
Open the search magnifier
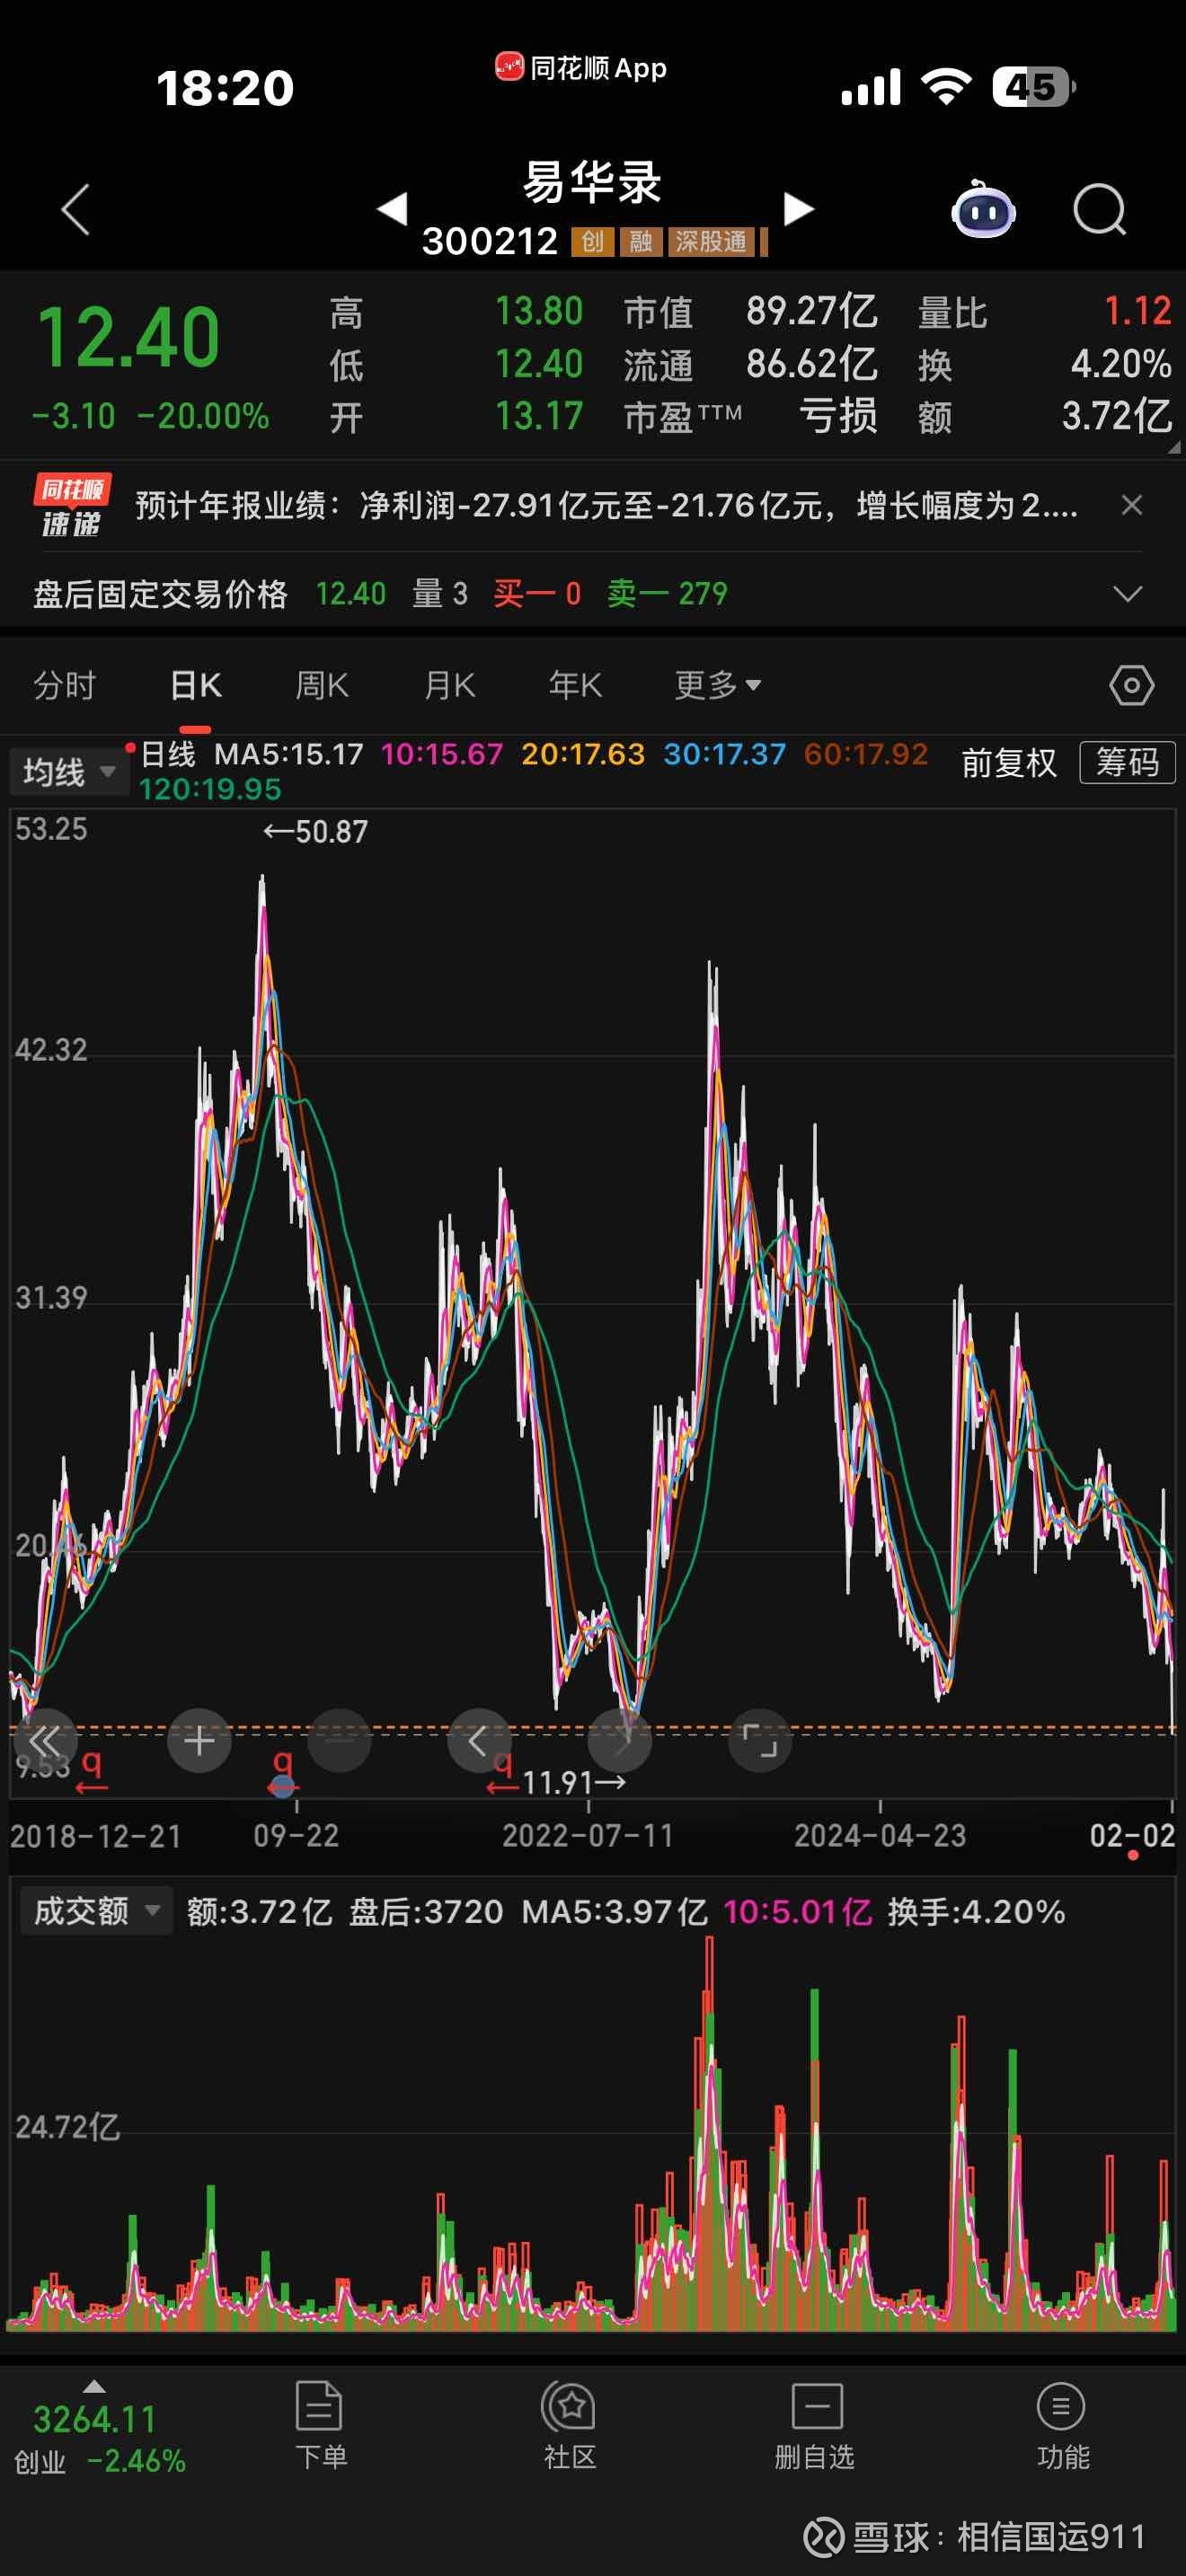click(1100, 210)
